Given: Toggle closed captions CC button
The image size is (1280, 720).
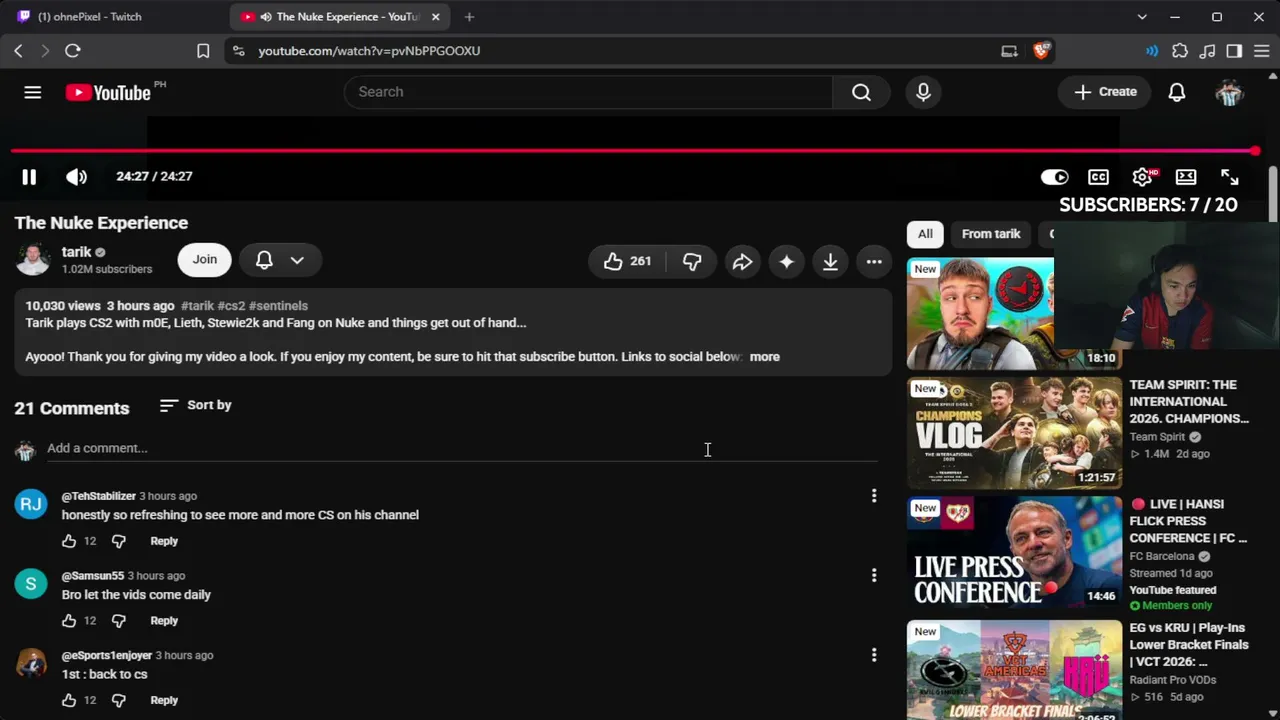Looking at the screenshot, I should pos(1098,177).
